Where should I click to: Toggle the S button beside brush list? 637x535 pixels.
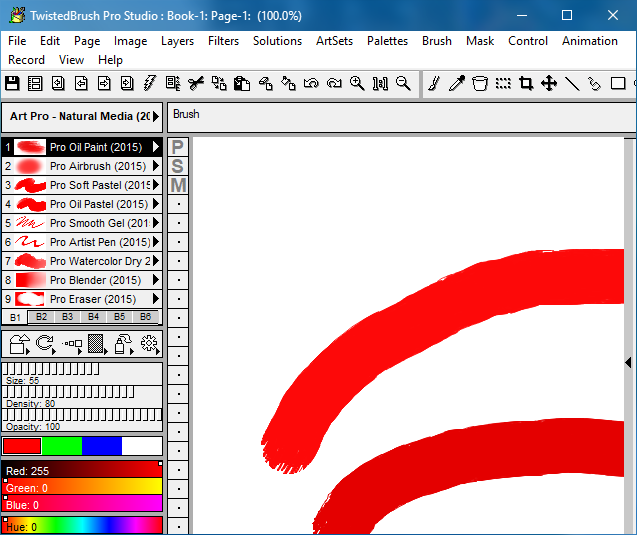(x=178, y=166)
